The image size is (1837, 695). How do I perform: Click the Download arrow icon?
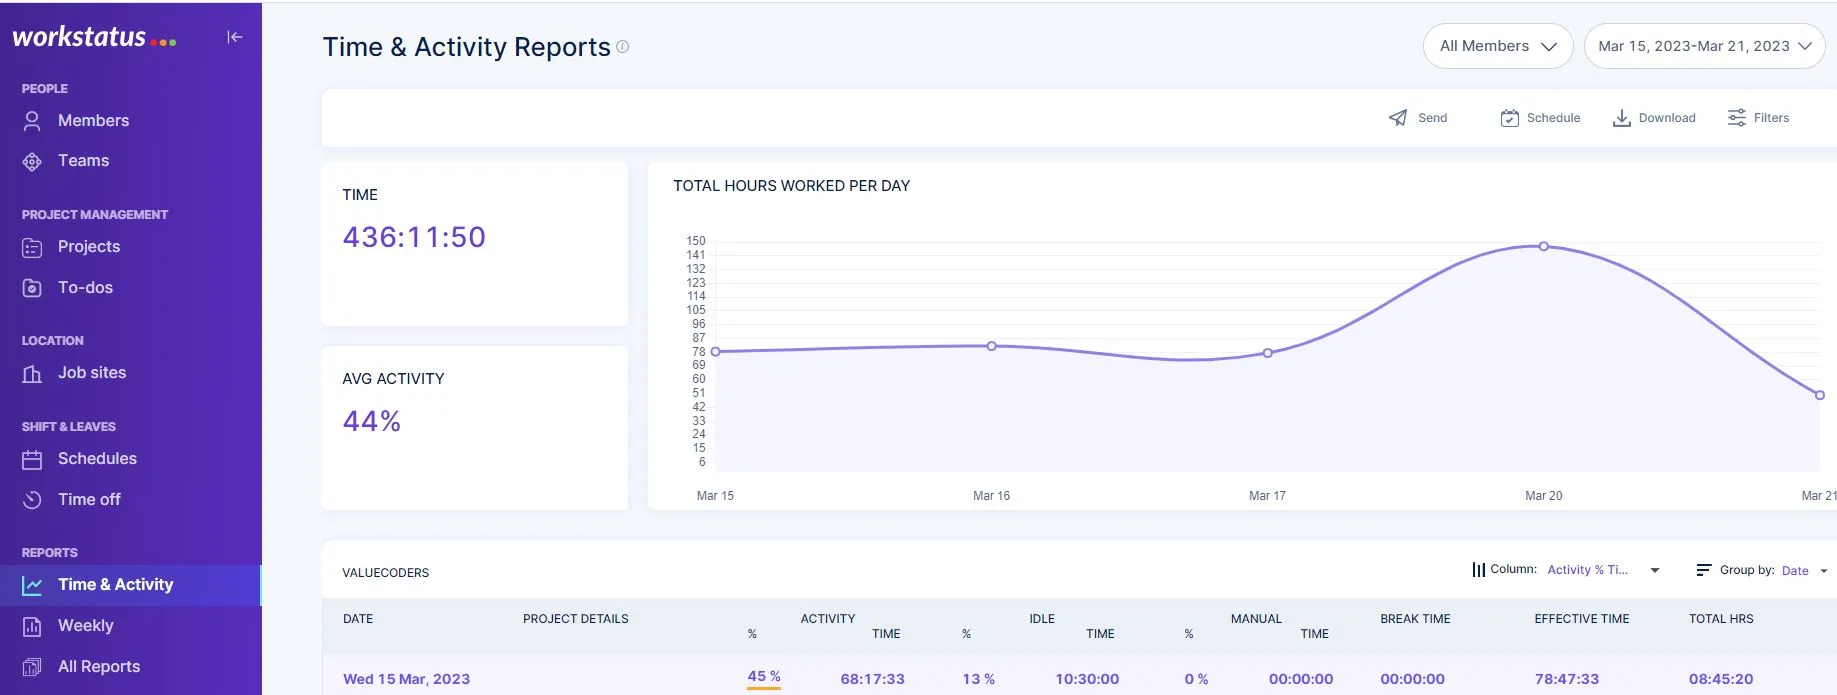[x=1622, y=118]
